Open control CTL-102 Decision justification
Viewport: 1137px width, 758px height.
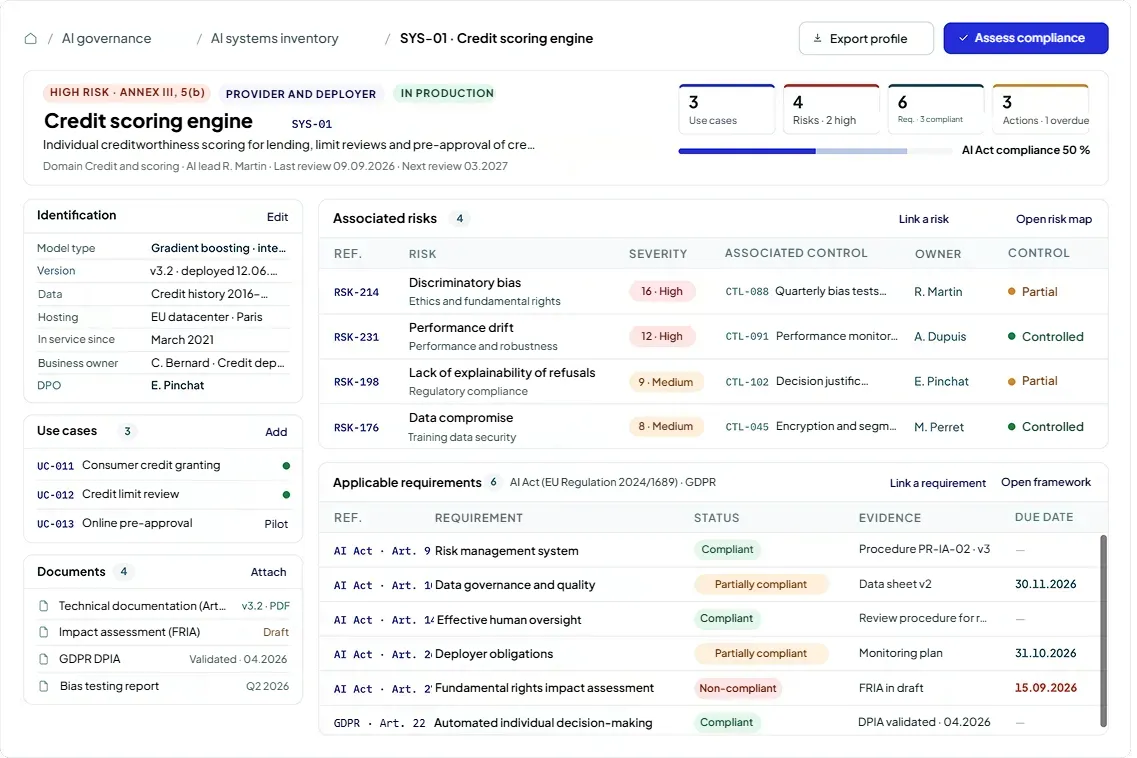(796, 382)
